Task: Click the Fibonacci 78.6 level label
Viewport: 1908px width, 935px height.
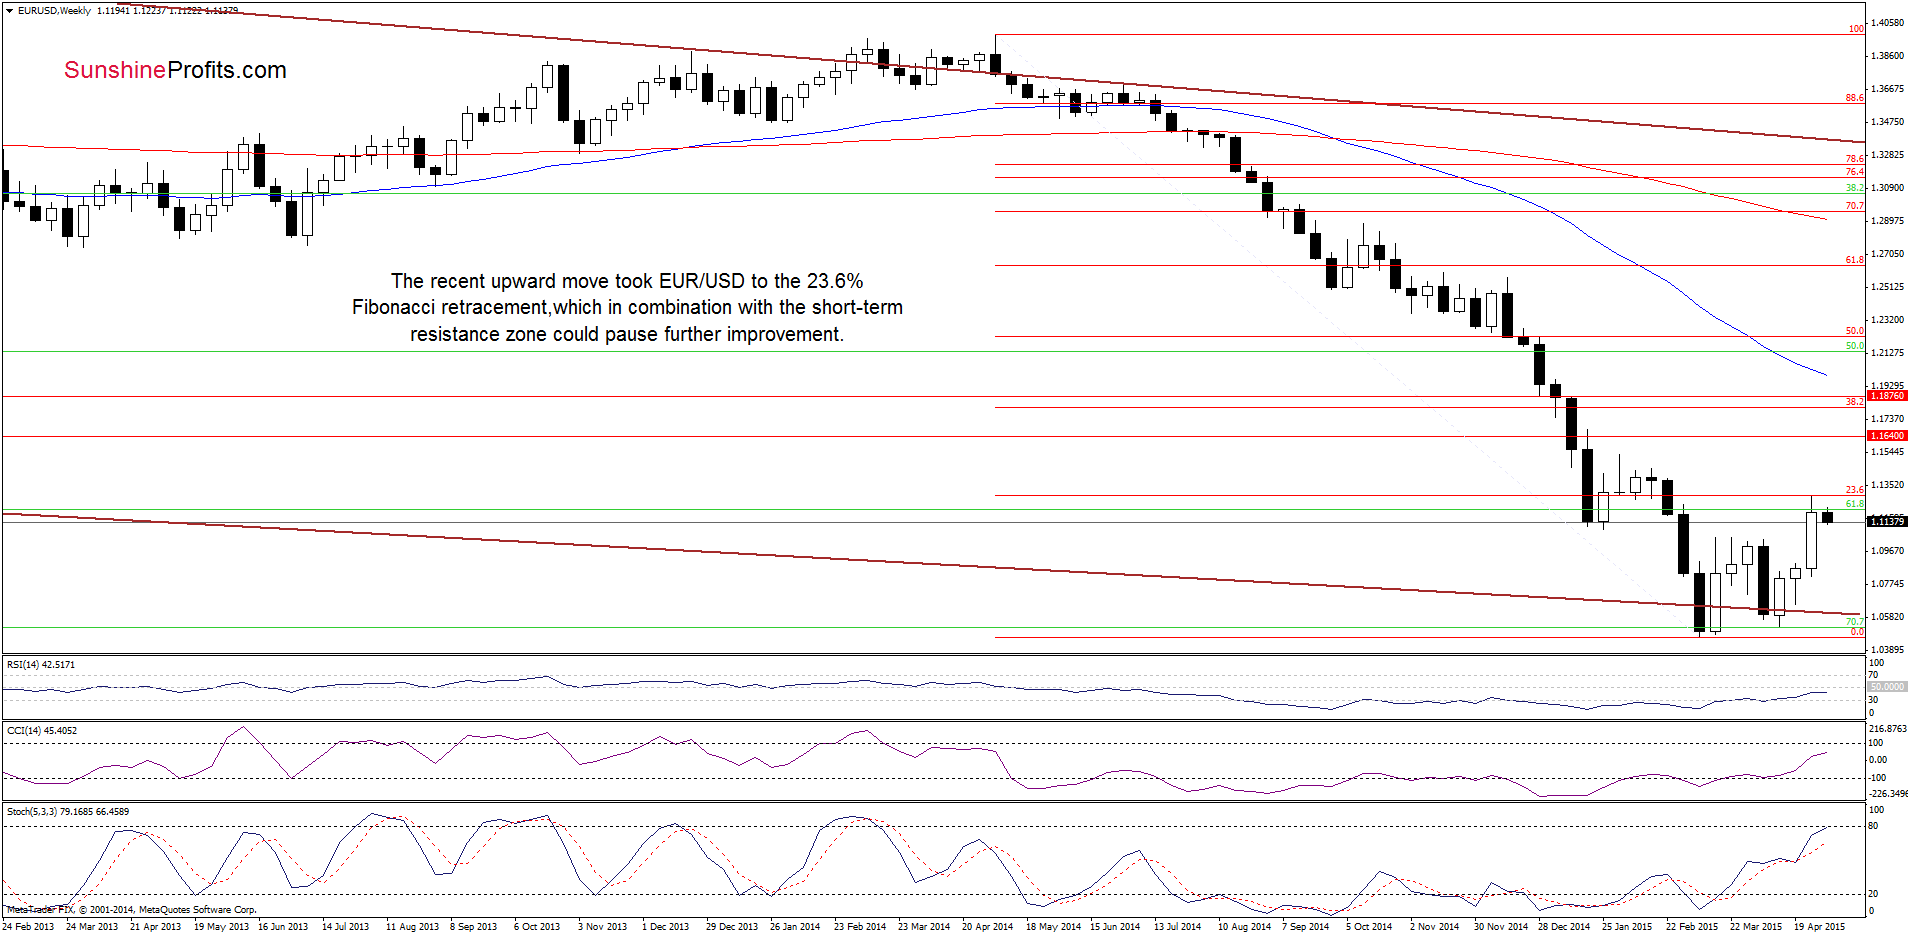Action: tap(1855, 158)
